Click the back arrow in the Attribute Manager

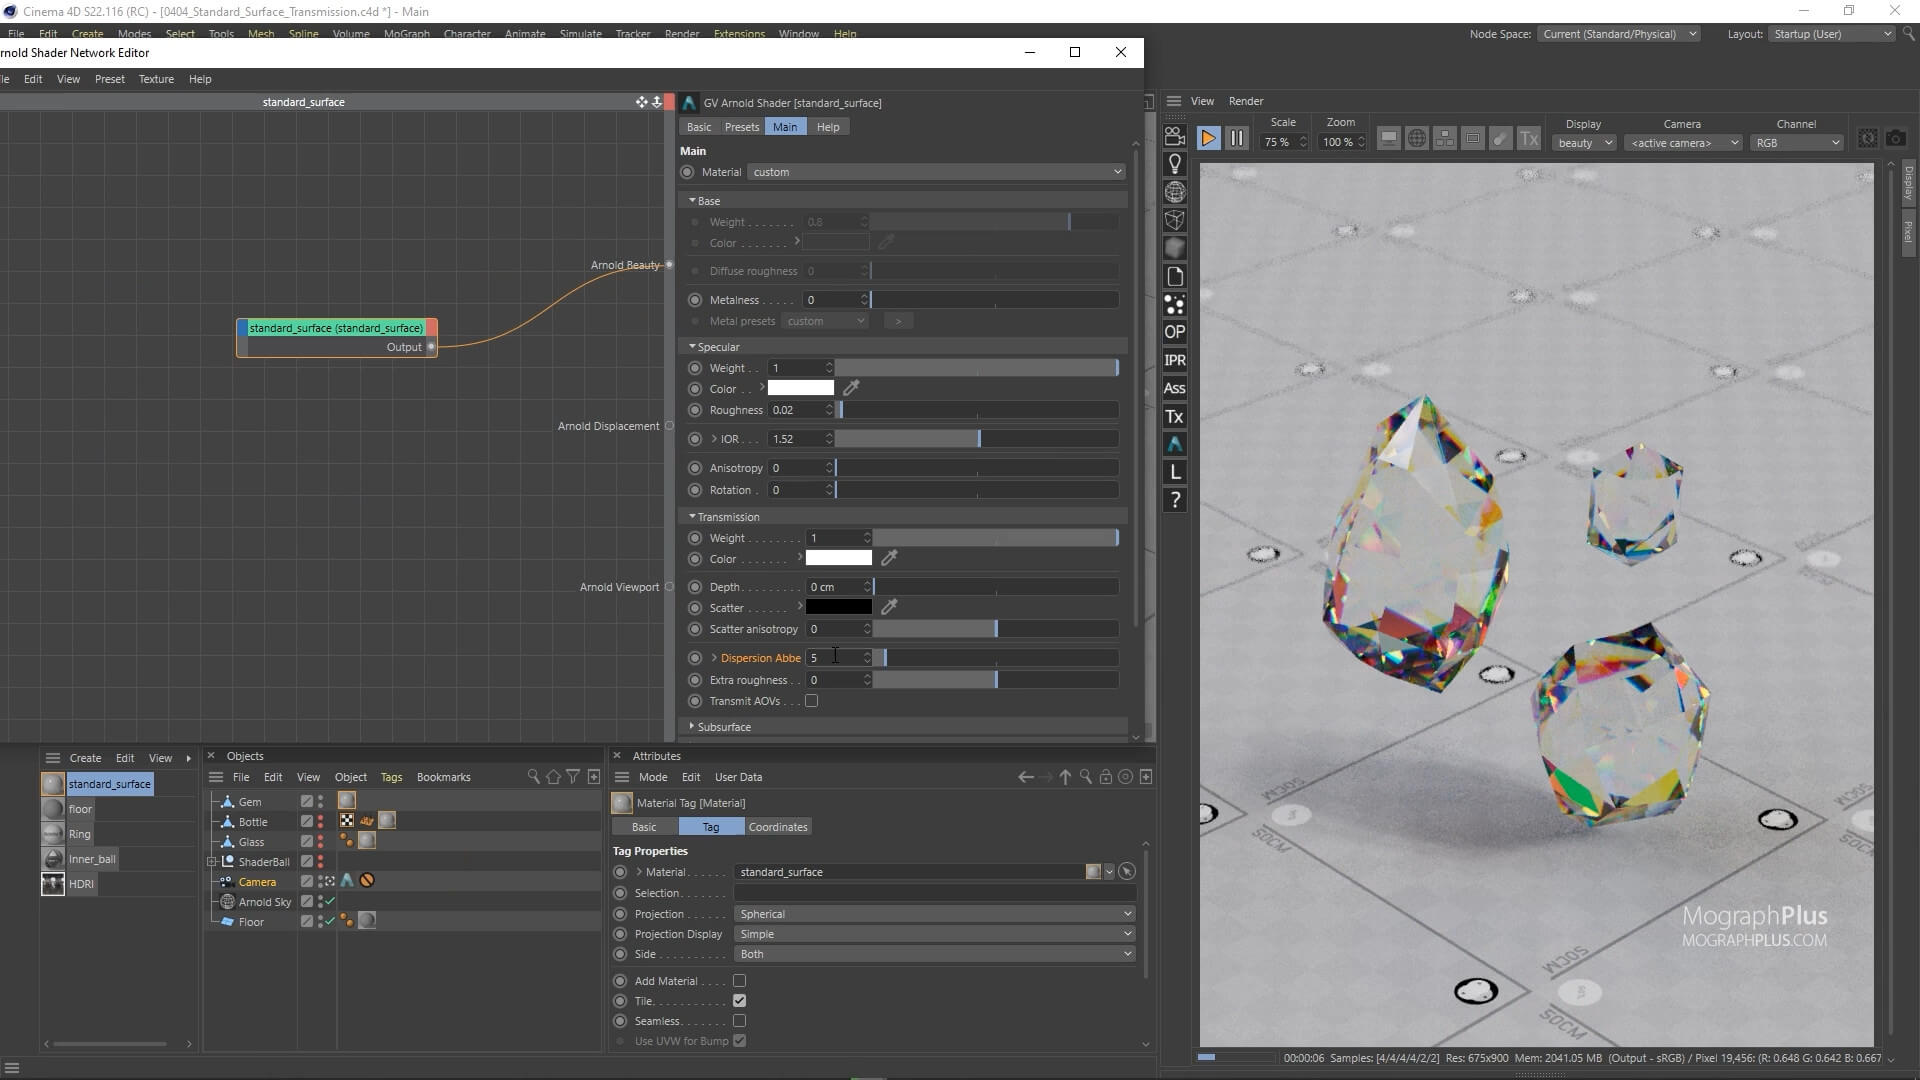[1025, 777]
